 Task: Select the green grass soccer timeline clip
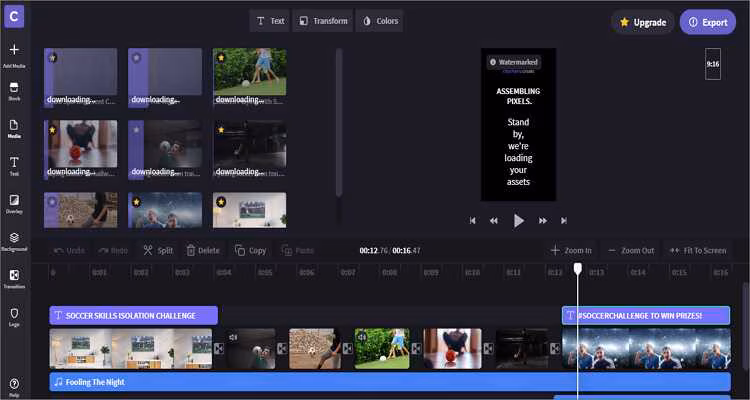tap(382, 348)
